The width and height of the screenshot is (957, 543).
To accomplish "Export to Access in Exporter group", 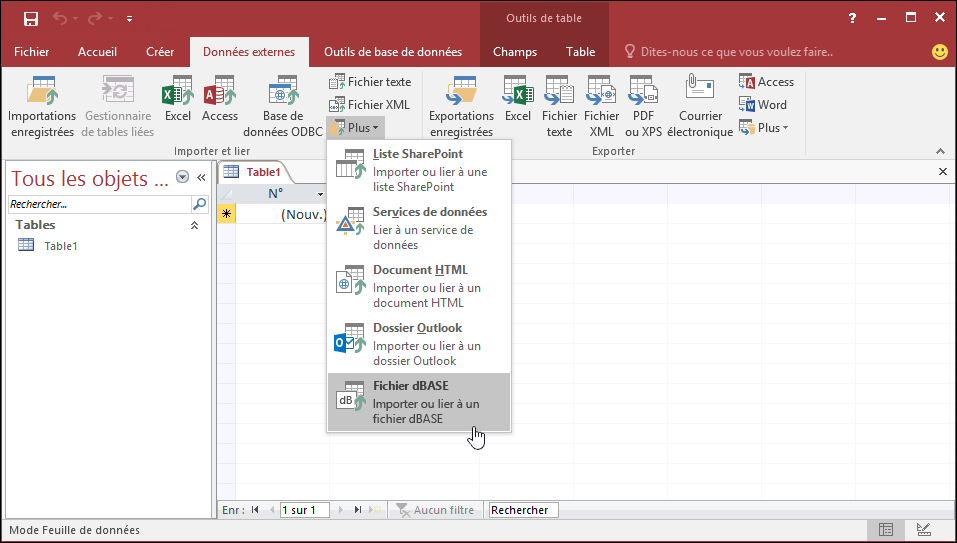I will pos(766,82).
